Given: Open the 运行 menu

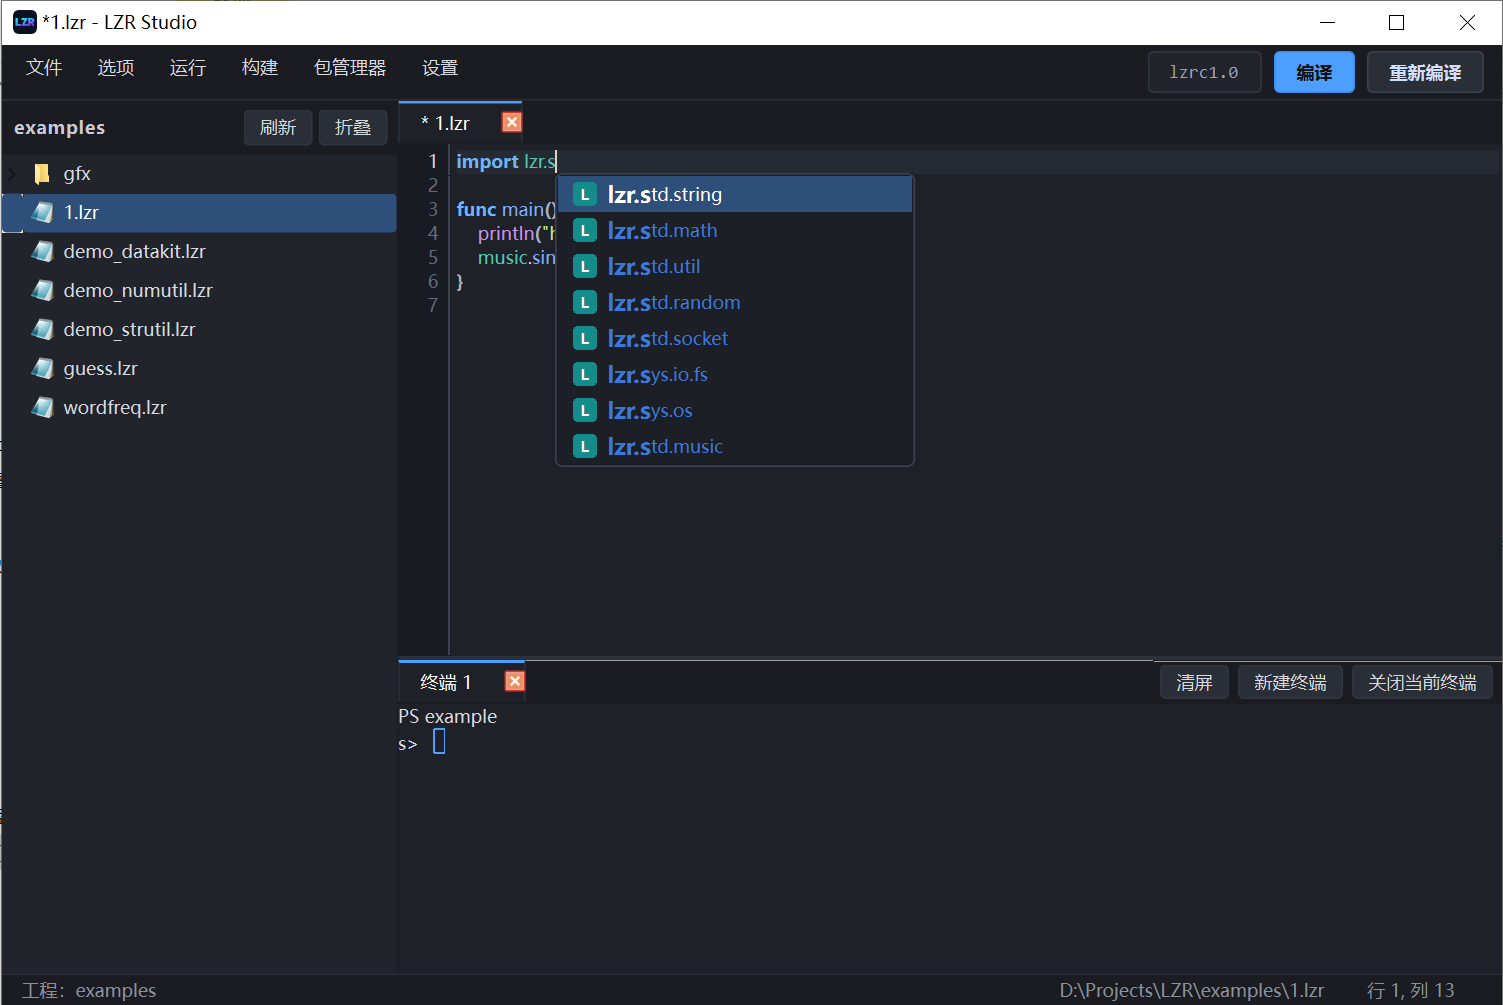Looking at the screenshot, I should 188,68.
